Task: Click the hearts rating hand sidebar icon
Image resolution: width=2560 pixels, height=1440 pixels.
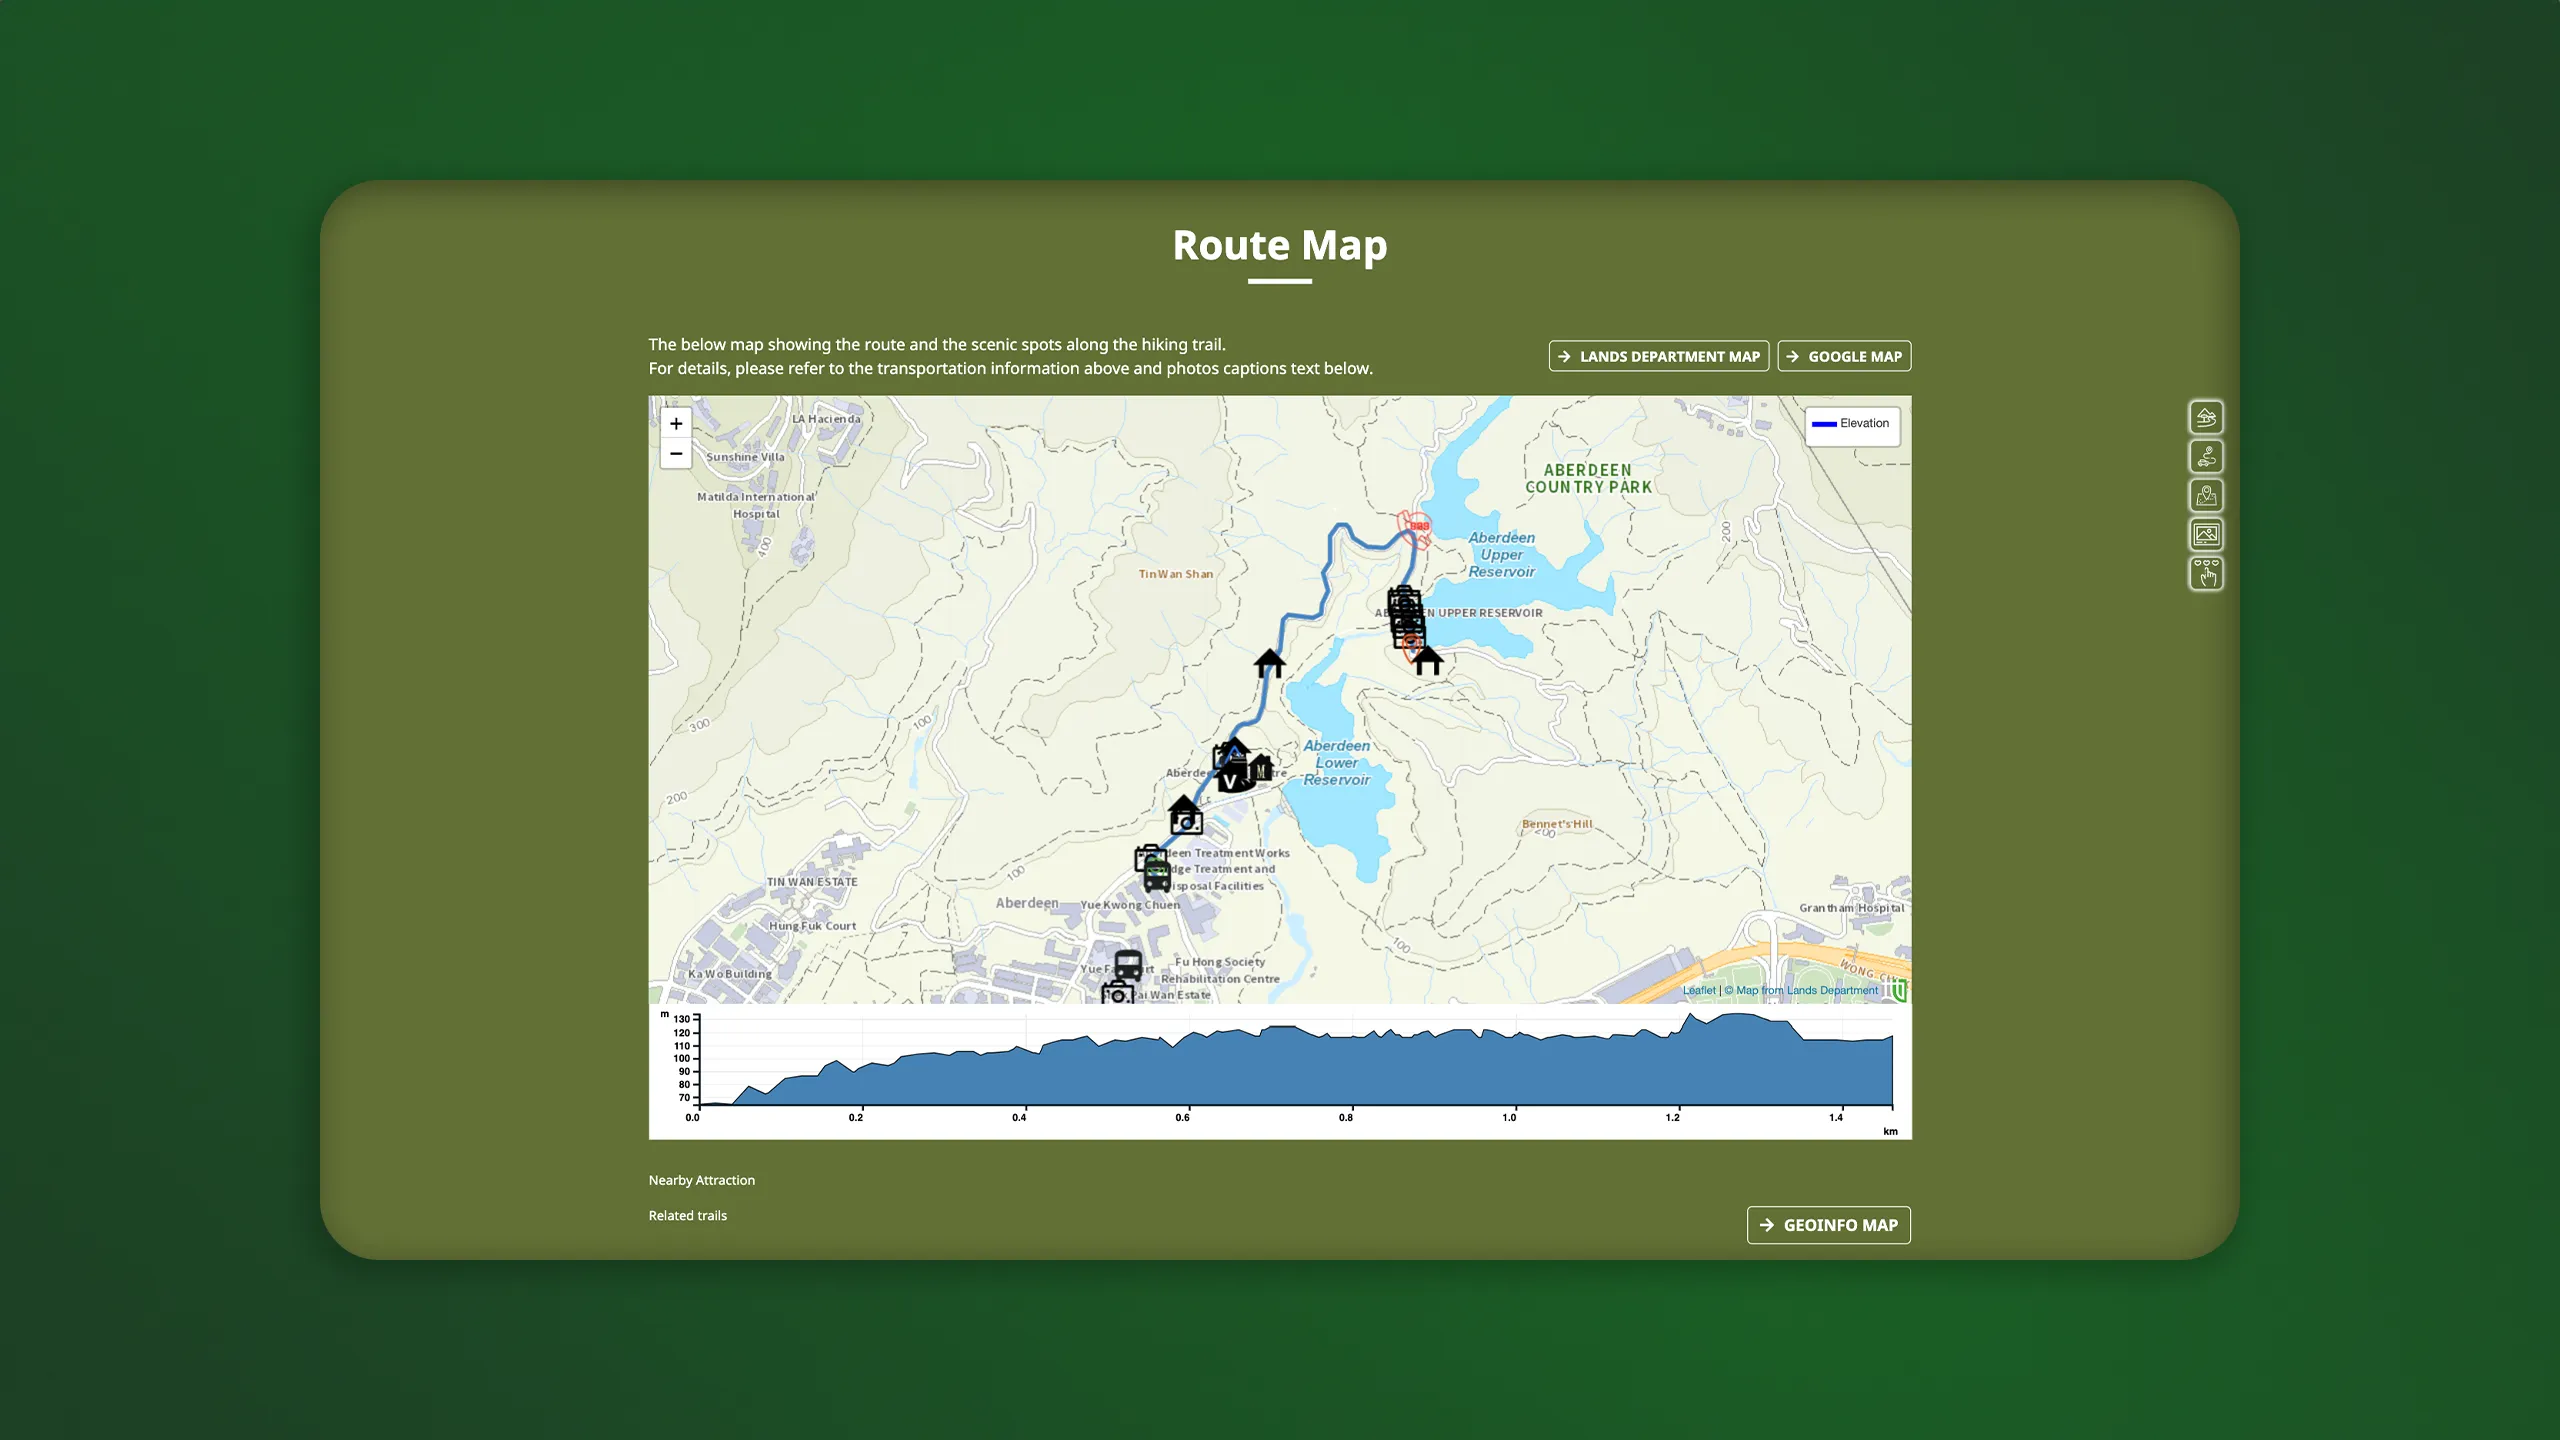Action: 2206,573
